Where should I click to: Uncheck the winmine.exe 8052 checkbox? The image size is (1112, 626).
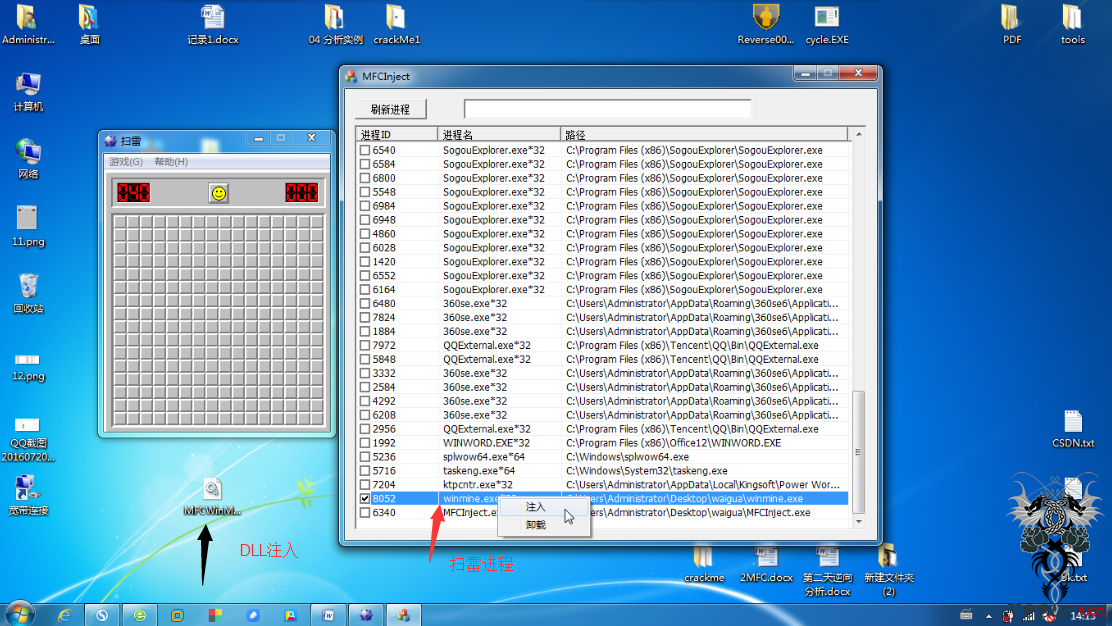coord(365,498)
